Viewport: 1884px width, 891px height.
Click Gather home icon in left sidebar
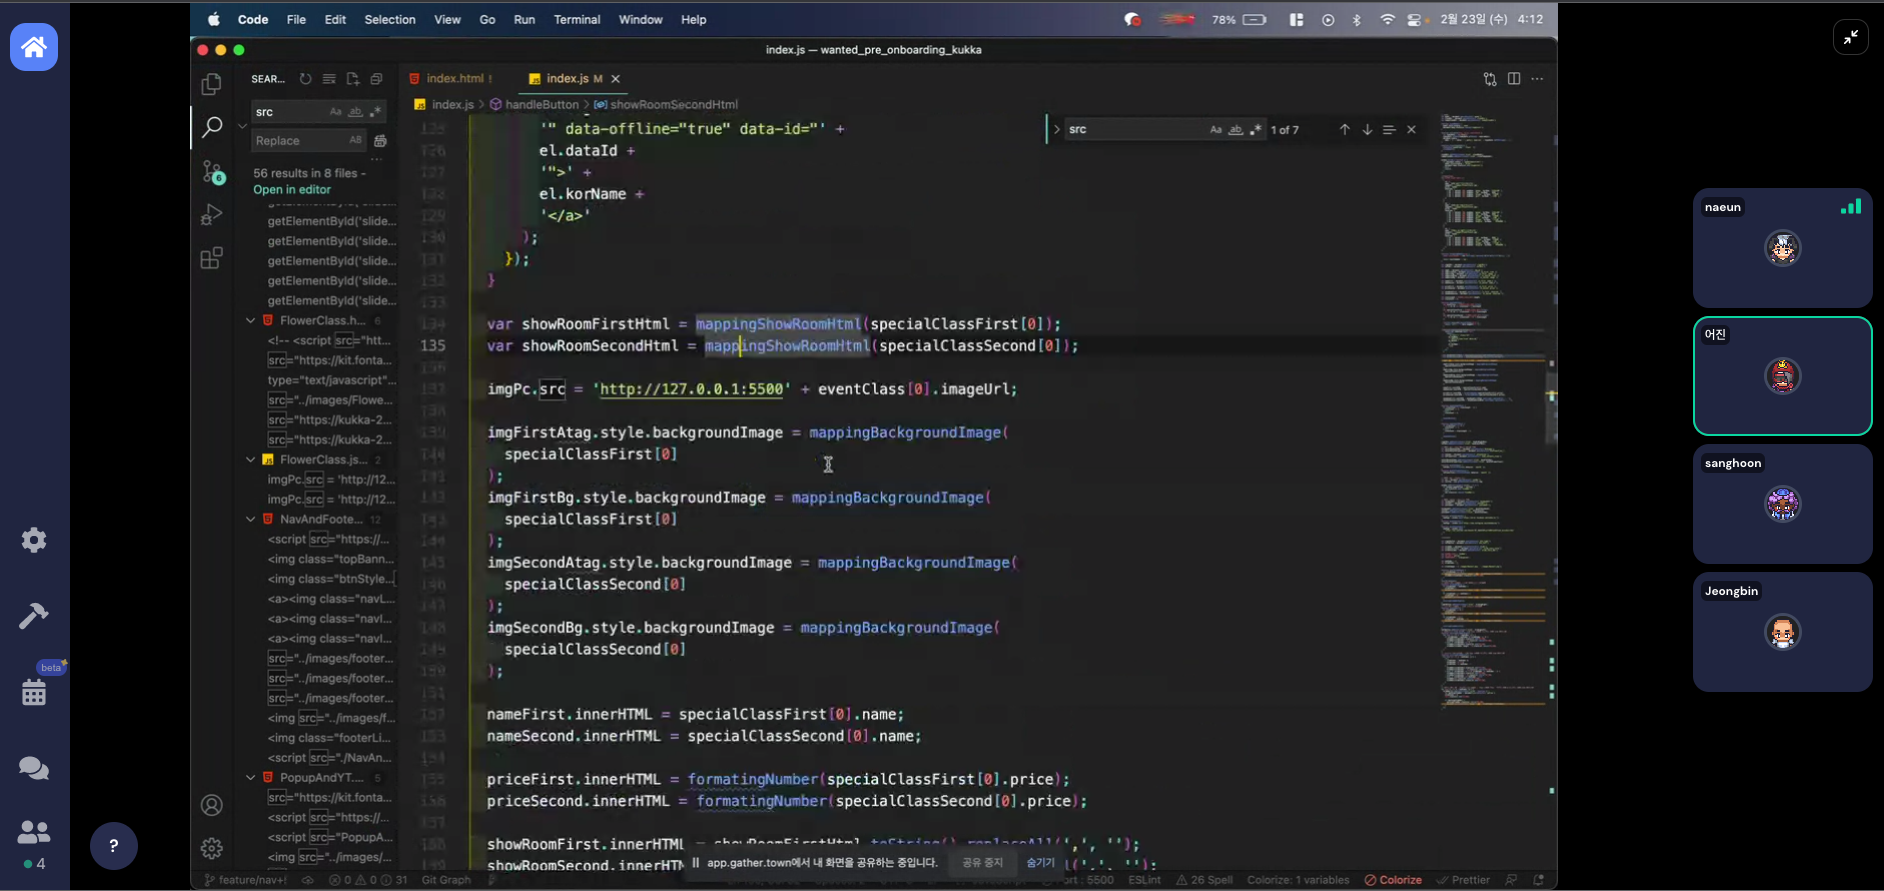34,47
